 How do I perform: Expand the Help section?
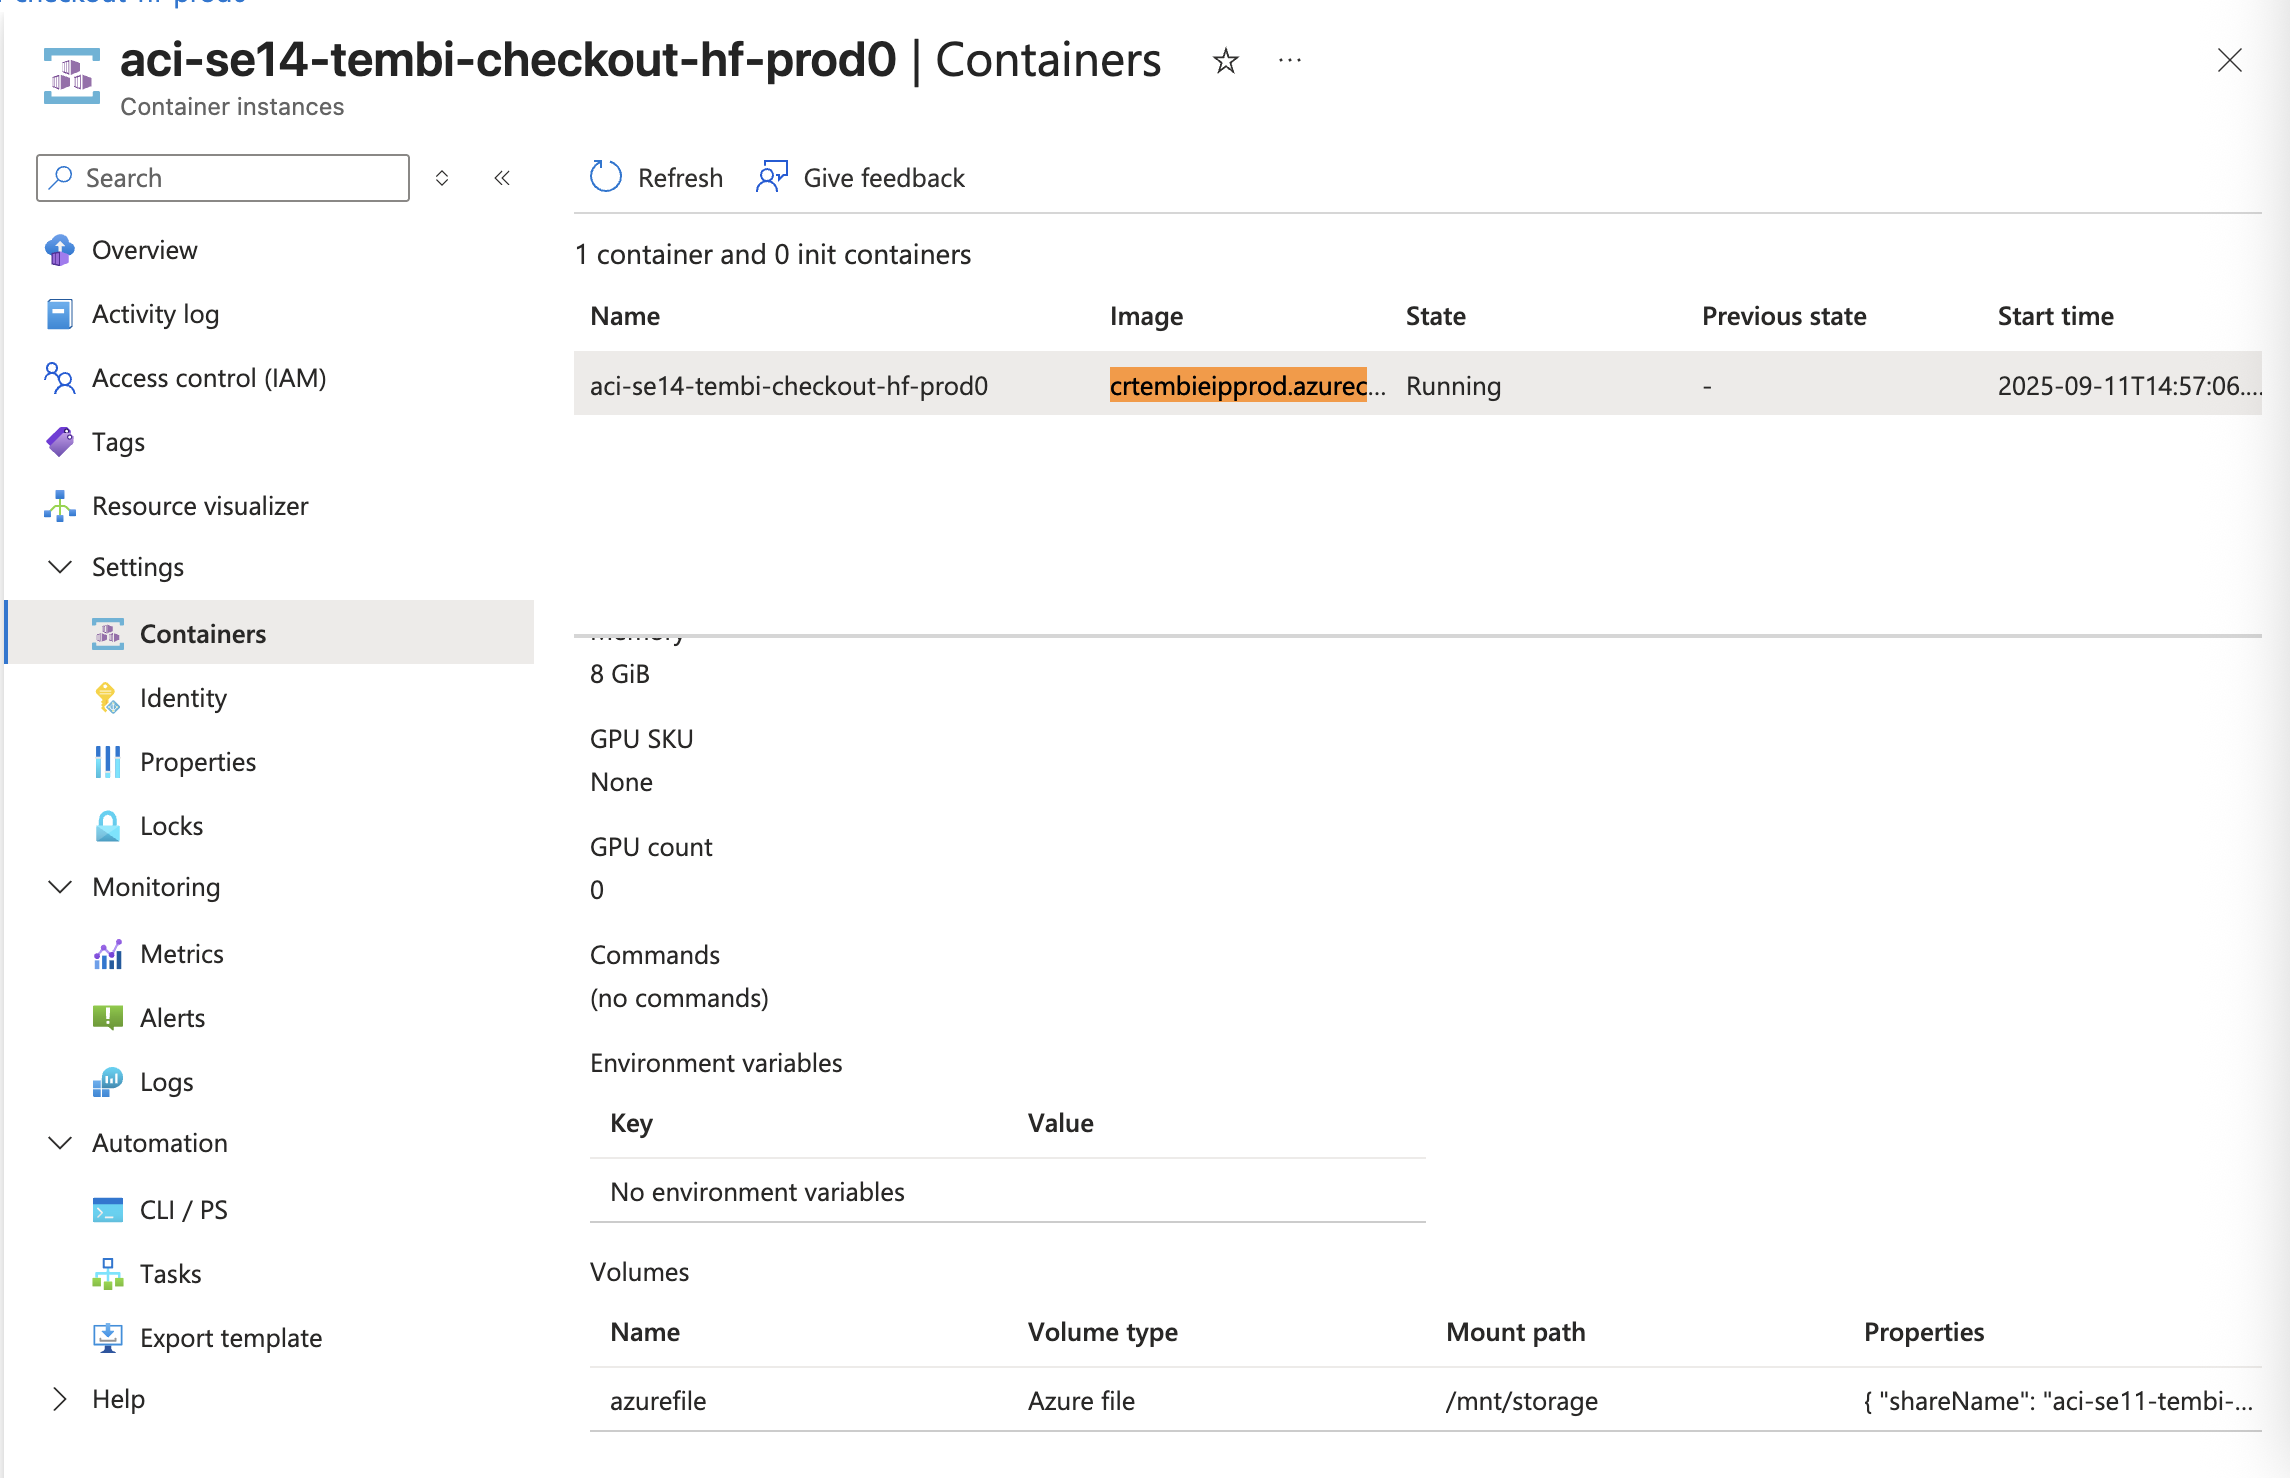[60, 1399]
